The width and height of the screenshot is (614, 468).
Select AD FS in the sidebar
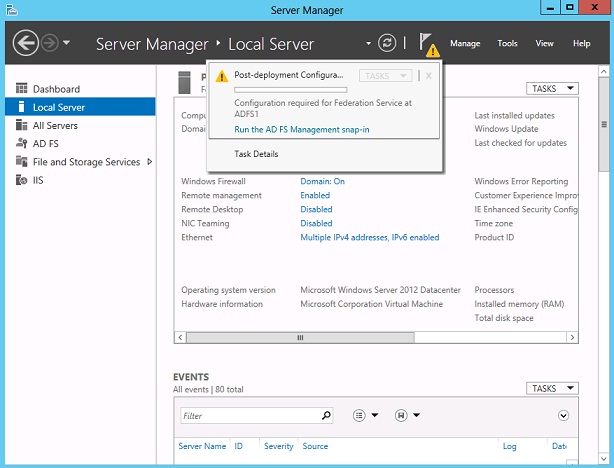[80, 143]
